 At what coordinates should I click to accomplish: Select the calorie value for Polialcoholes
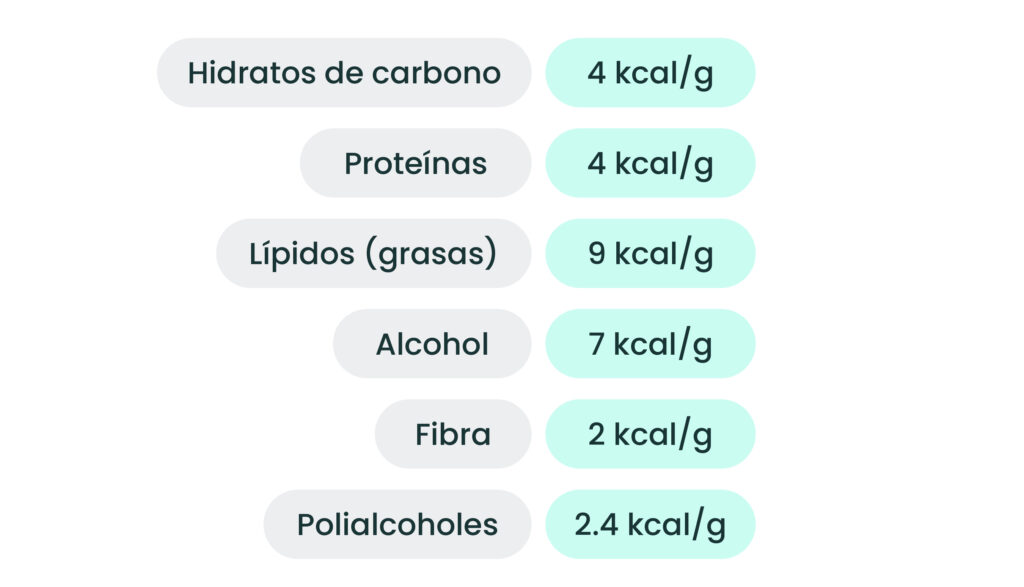click(650, 524)
